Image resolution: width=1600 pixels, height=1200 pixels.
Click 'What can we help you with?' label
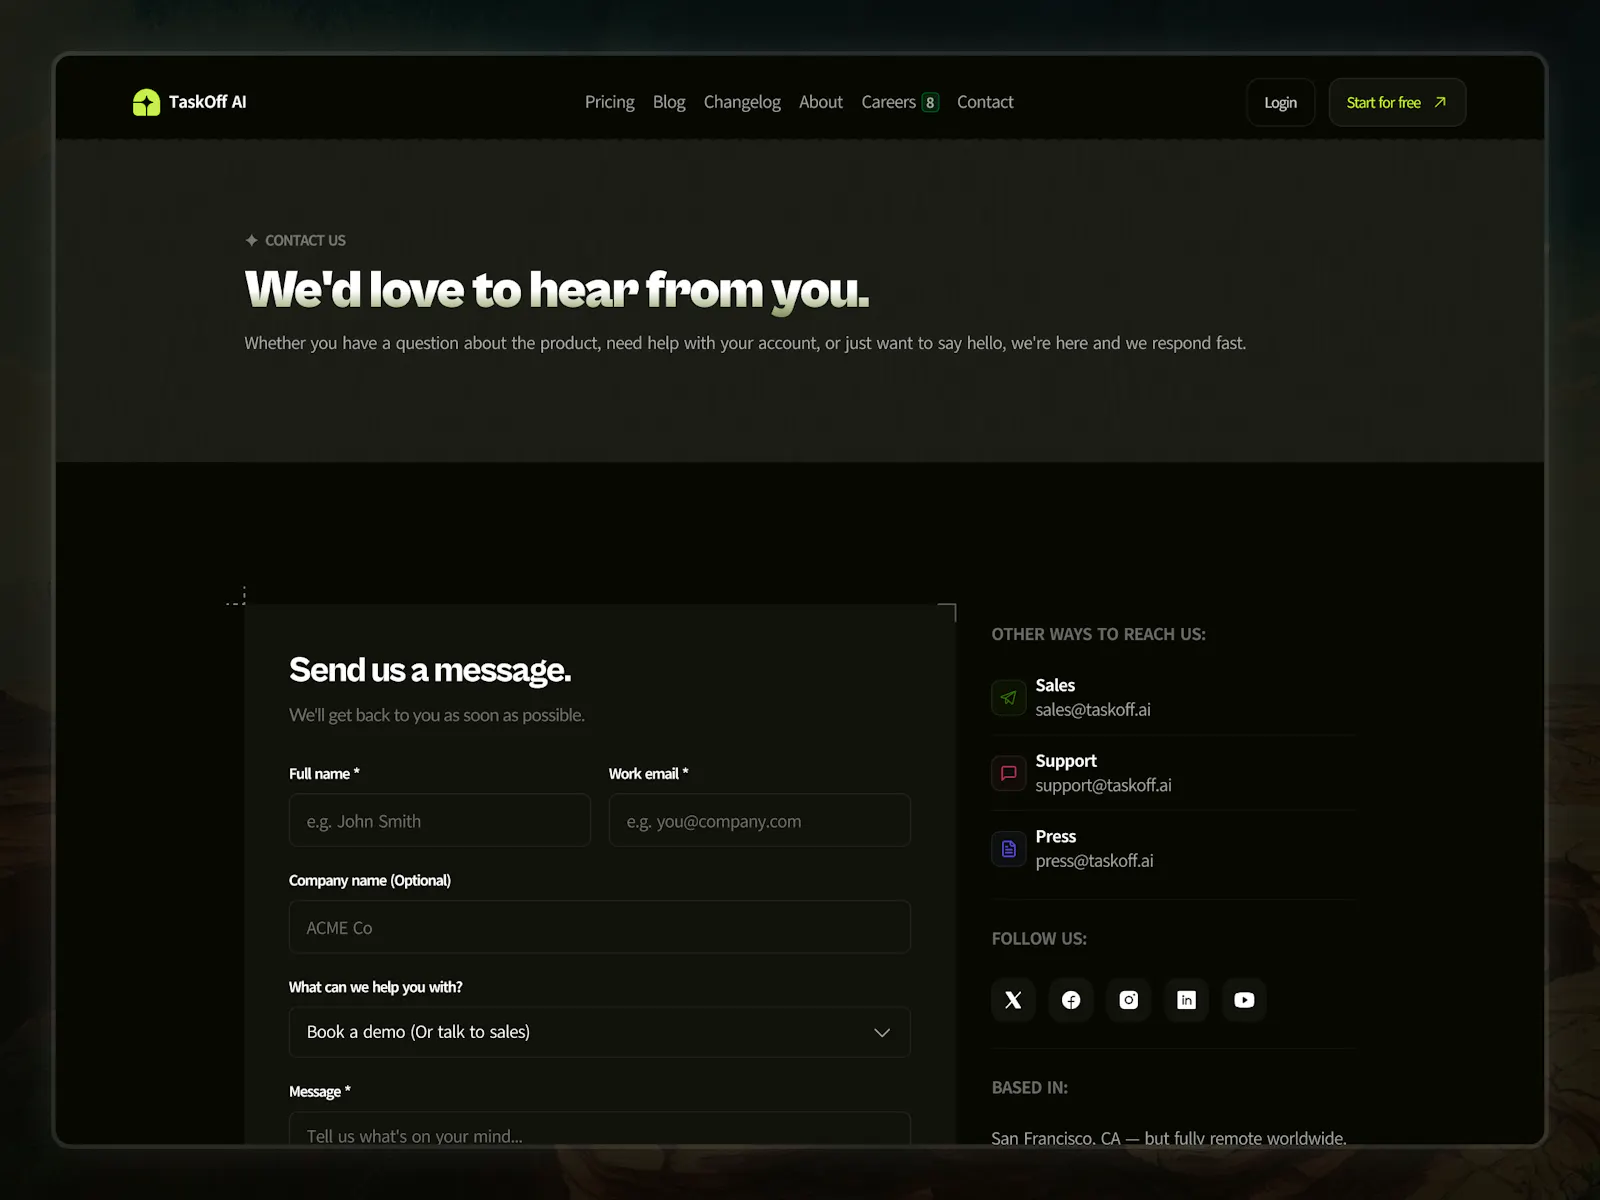[376, 987]
